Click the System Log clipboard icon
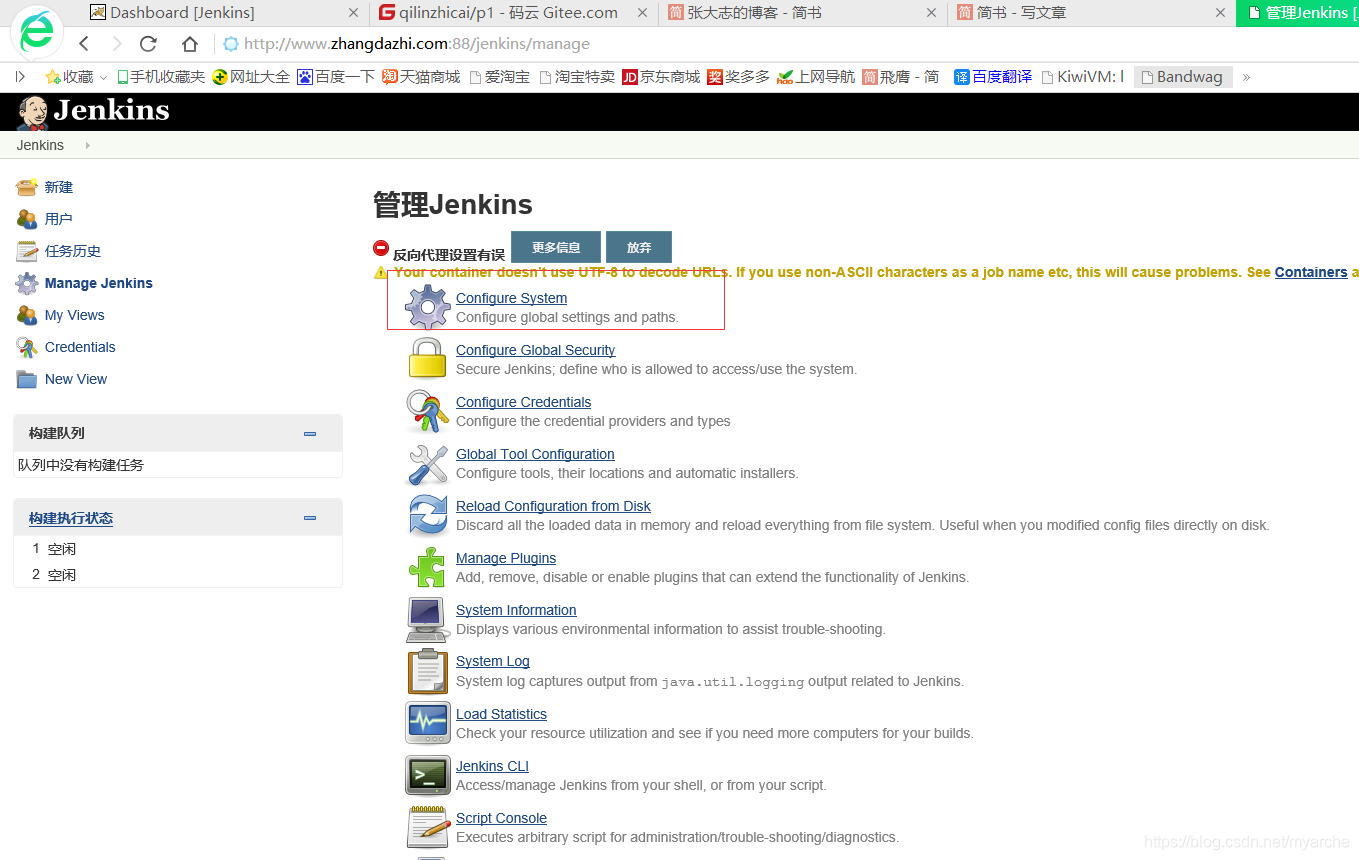Viewport: 1359px width, 860px height. pos(427,671)
